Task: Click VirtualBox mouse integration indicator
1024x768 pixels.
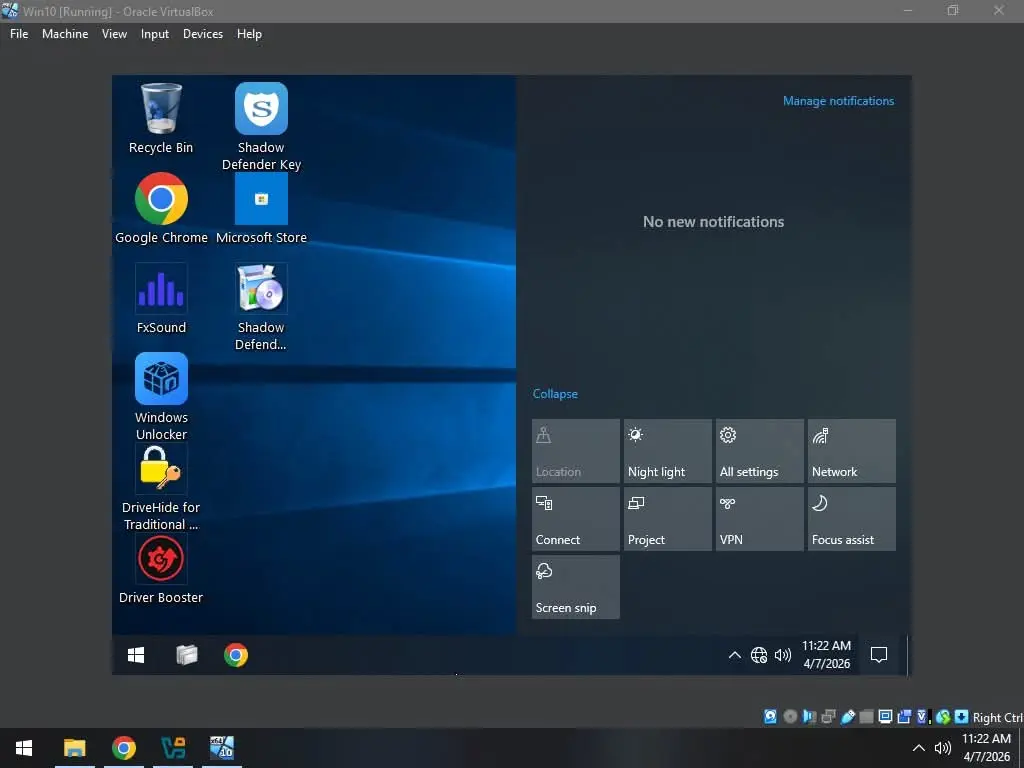Action: (942, 716)
